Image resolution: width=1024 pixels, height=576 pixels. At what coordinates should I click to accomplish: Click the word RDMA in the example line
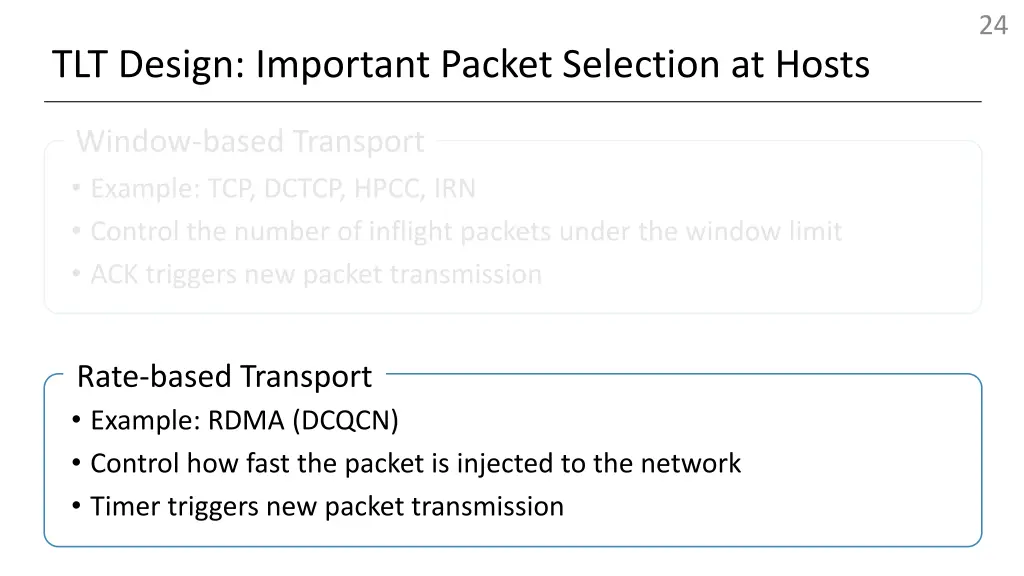[x=246, y=421]
